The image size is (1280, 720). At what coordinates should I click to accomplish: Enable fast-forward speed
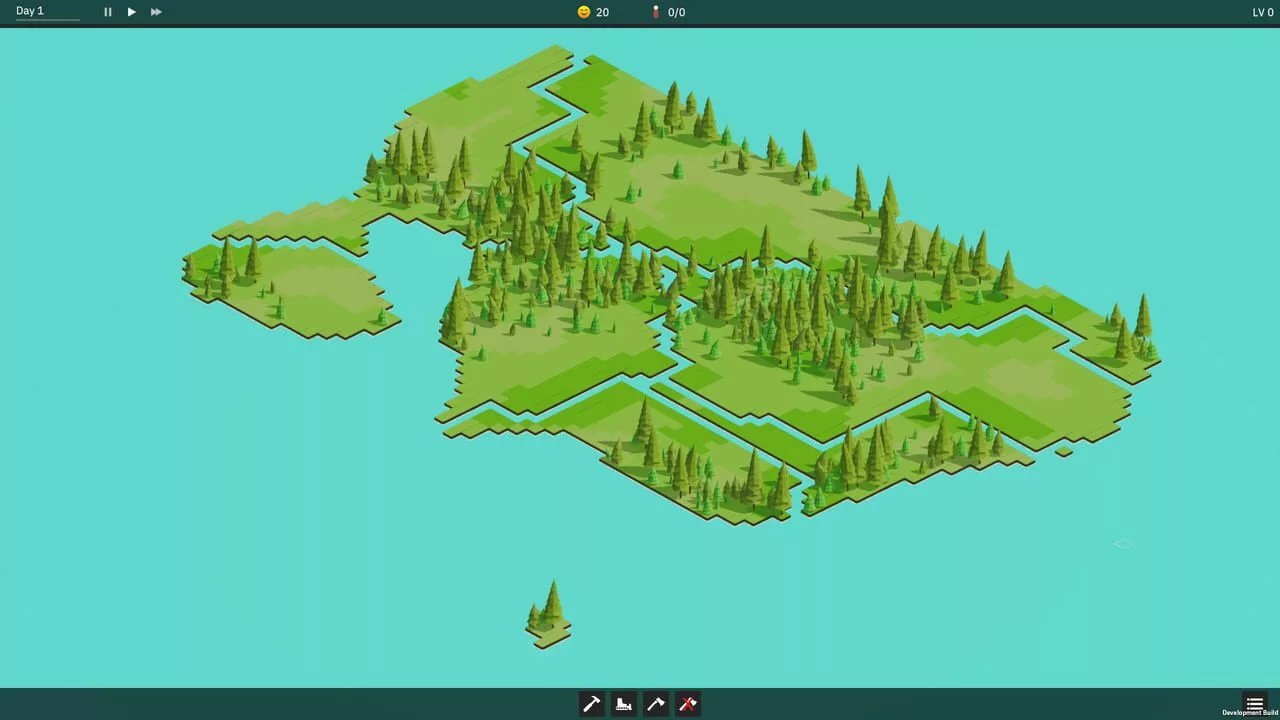(156, 12)
